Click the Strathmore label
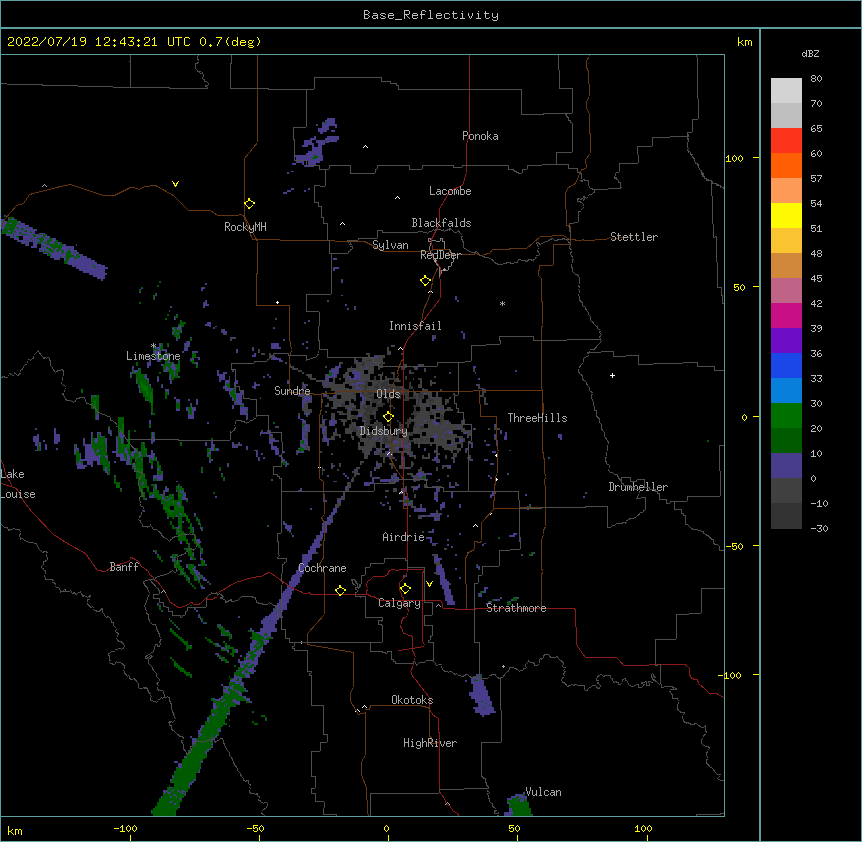Screen dimensions: 862x842 pos(516,608)
